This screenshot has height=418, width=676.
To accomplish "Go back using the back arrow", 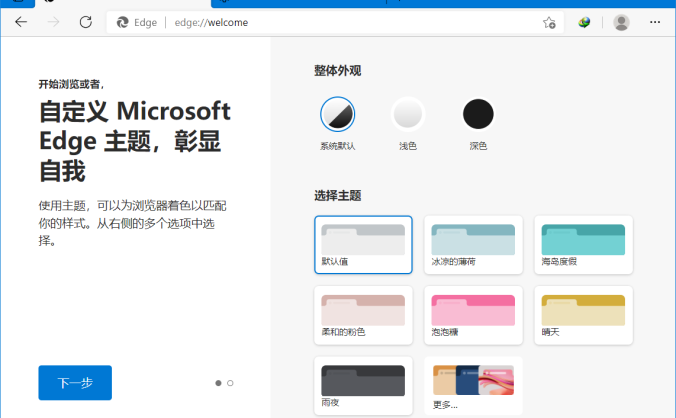I will coord(21,22).
